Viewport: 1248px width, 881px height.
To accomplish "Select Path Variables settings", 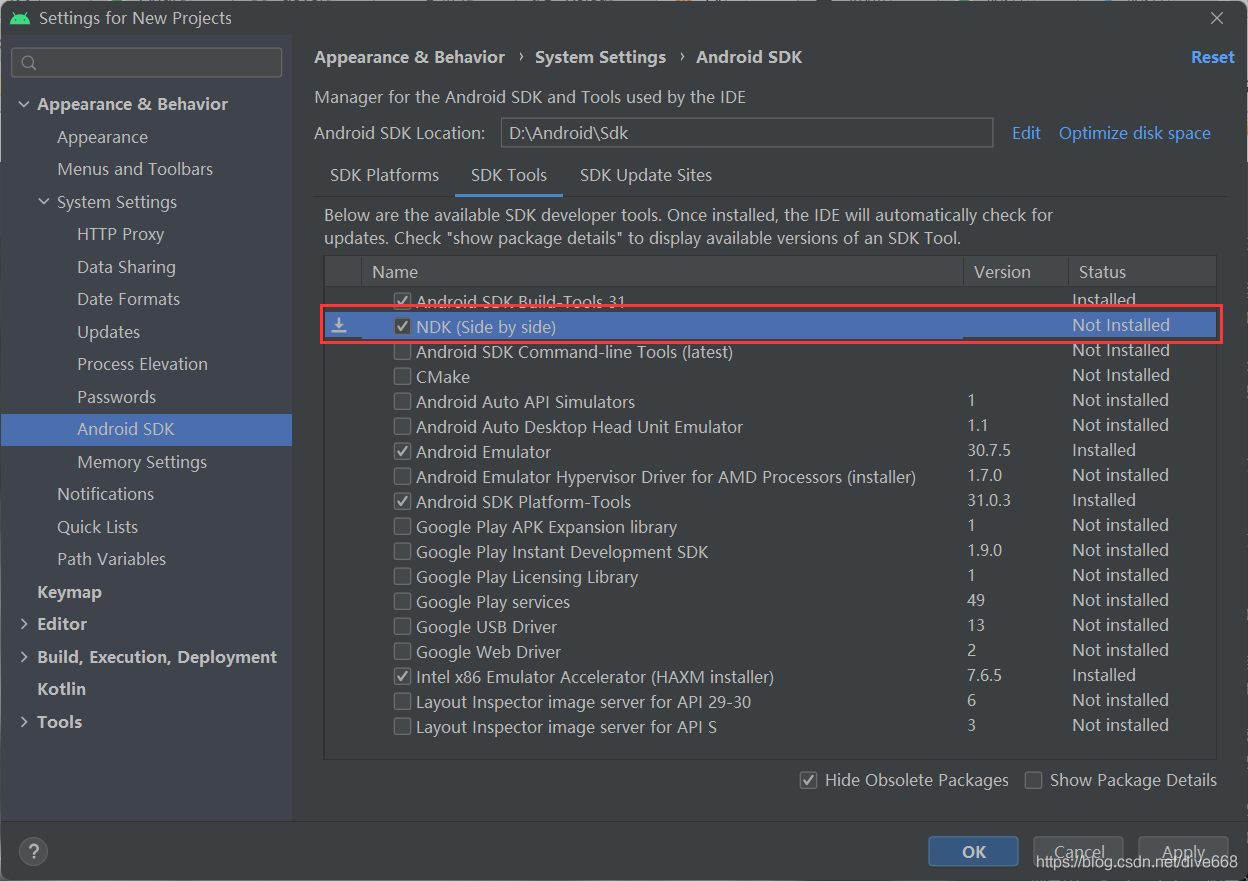I will point(111,559).
